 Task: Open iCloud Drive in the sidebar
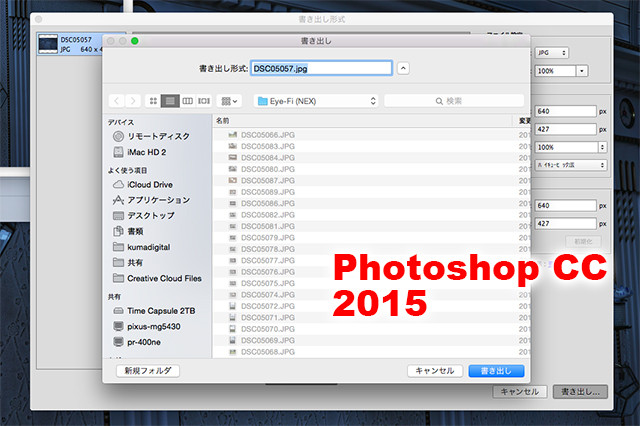click(x=149, y=185)
